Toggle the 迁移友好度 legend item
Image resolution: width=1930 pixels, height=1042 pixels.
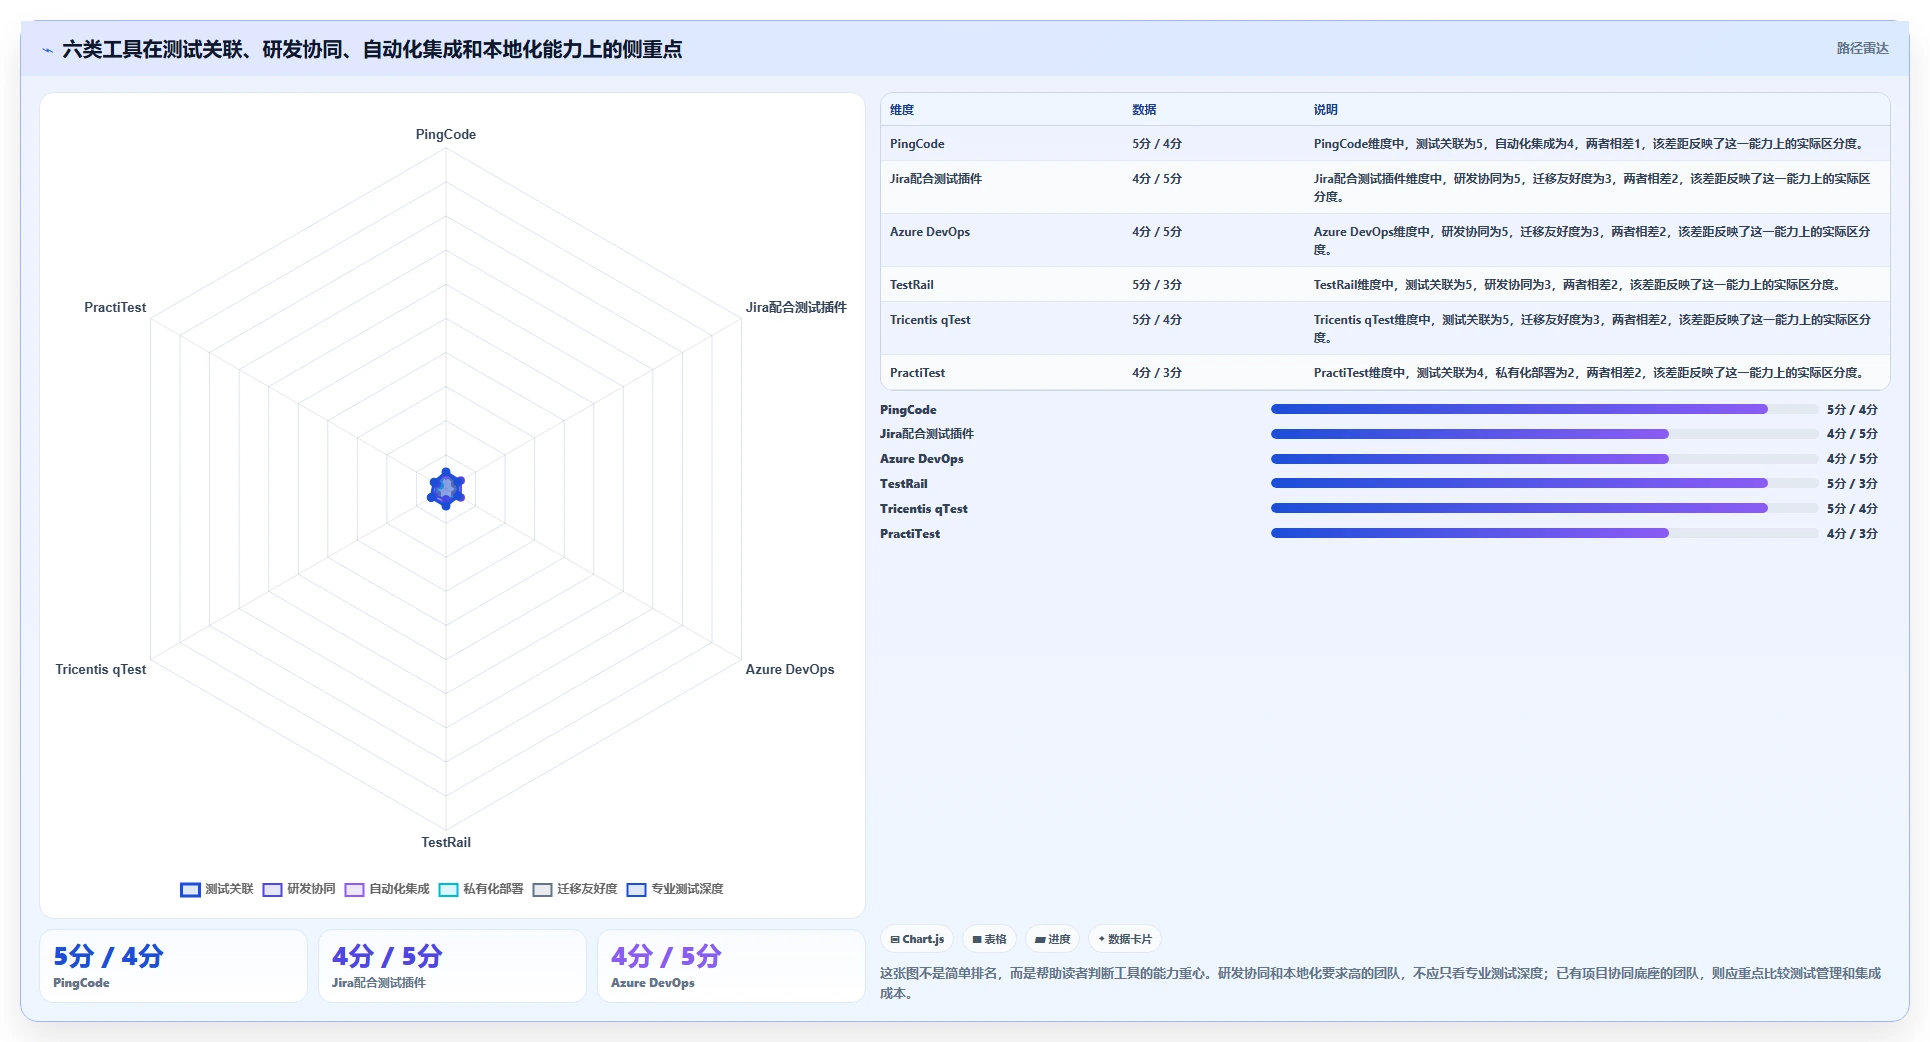pyautogui.click(x=575, y=889)
